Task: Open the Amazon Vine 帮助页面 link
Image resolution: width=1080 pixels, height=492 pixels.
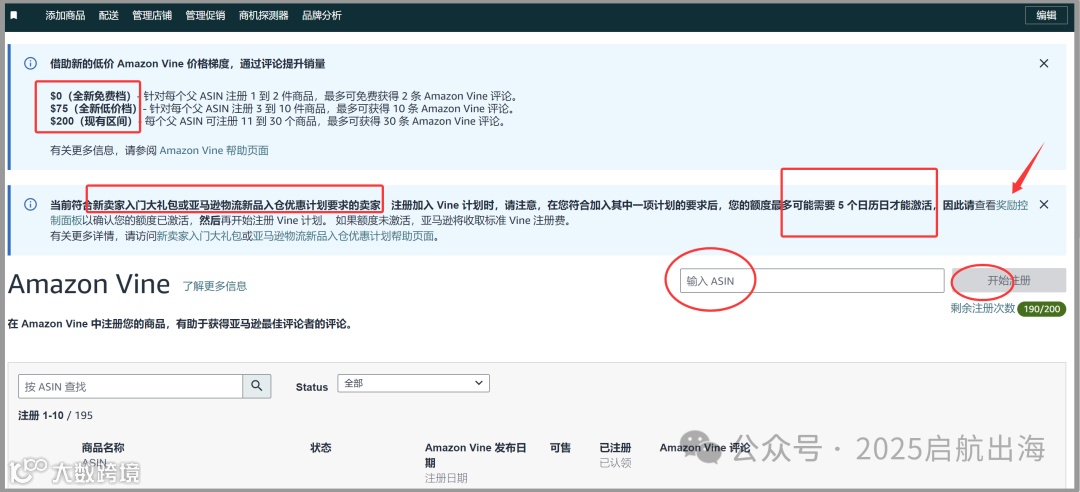Action: click(214, 150)
